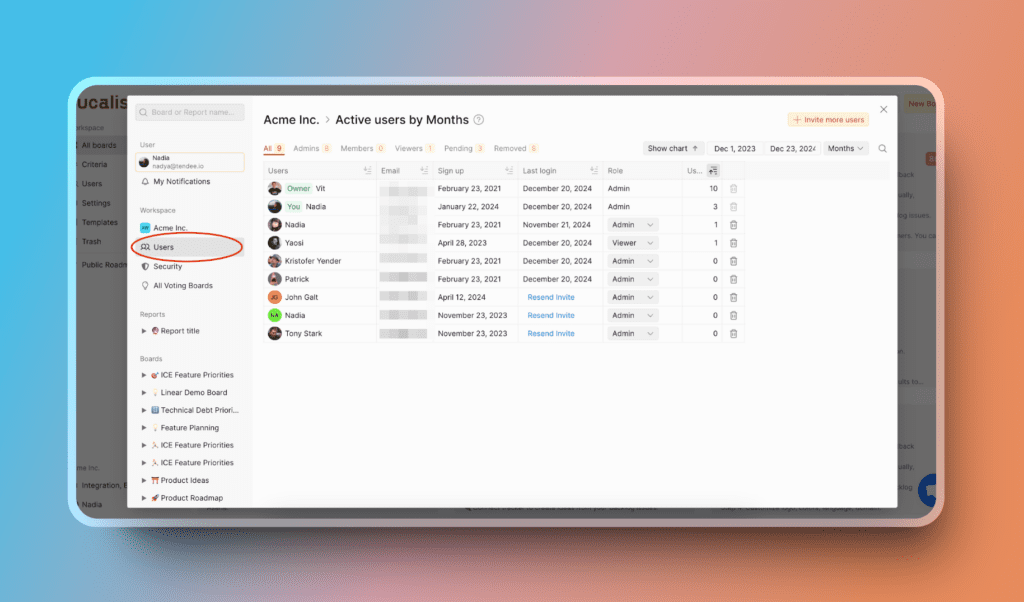Click the lightbulb icon for All Voting Boards
Viewport: 1024px width, 602px height.
(x=146, y=286)
